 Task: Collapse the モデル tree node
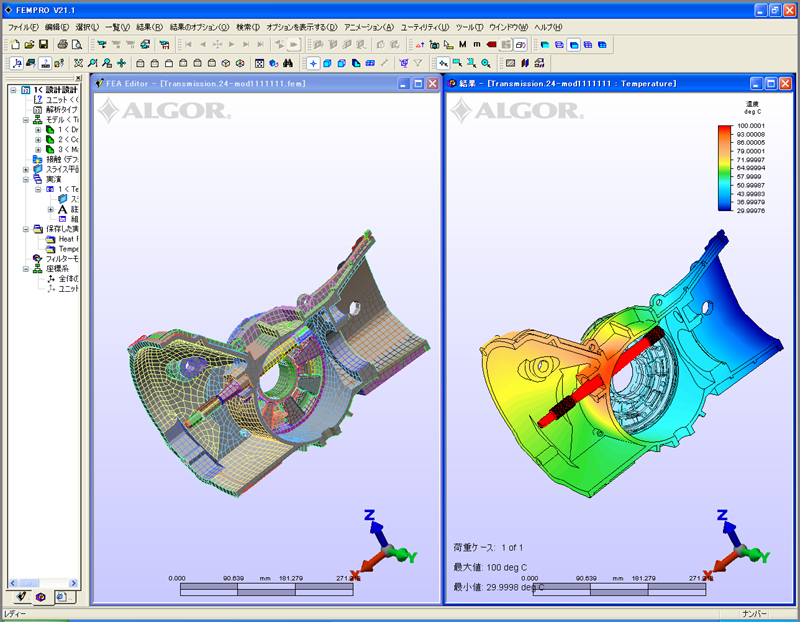[26, 119]
